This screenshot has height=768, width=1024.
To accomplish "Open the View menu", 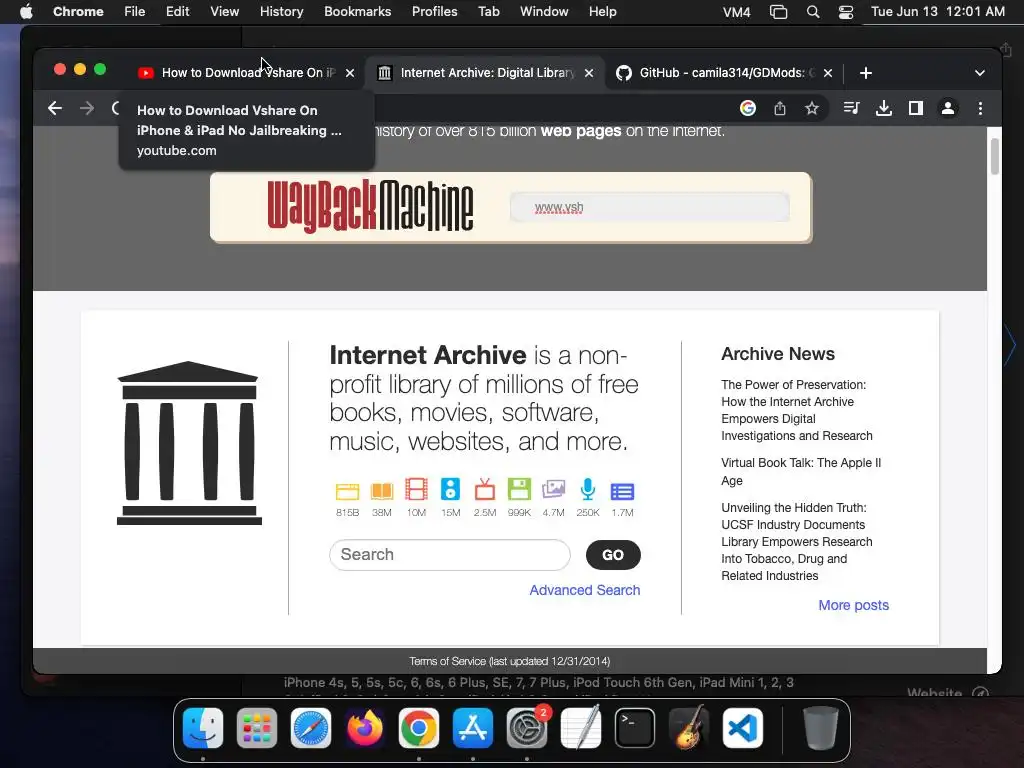I will tap(225, 11).
